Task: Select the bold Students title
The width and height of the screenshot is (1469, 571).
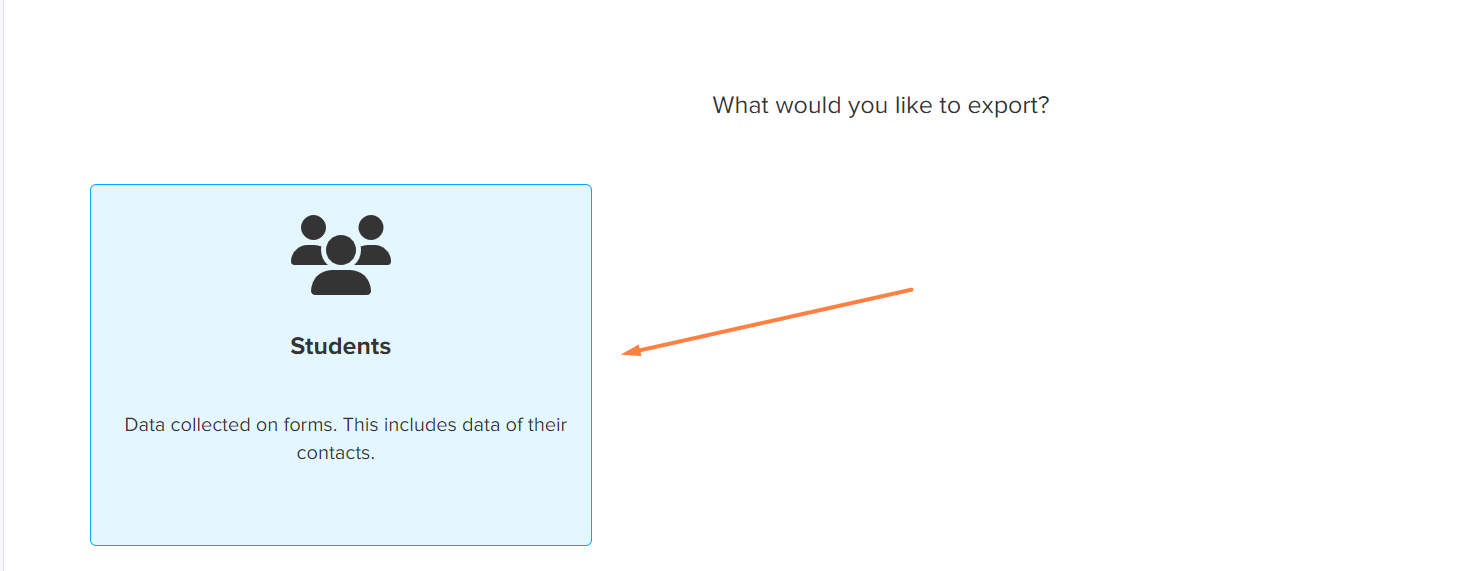Action: (341, 346)
